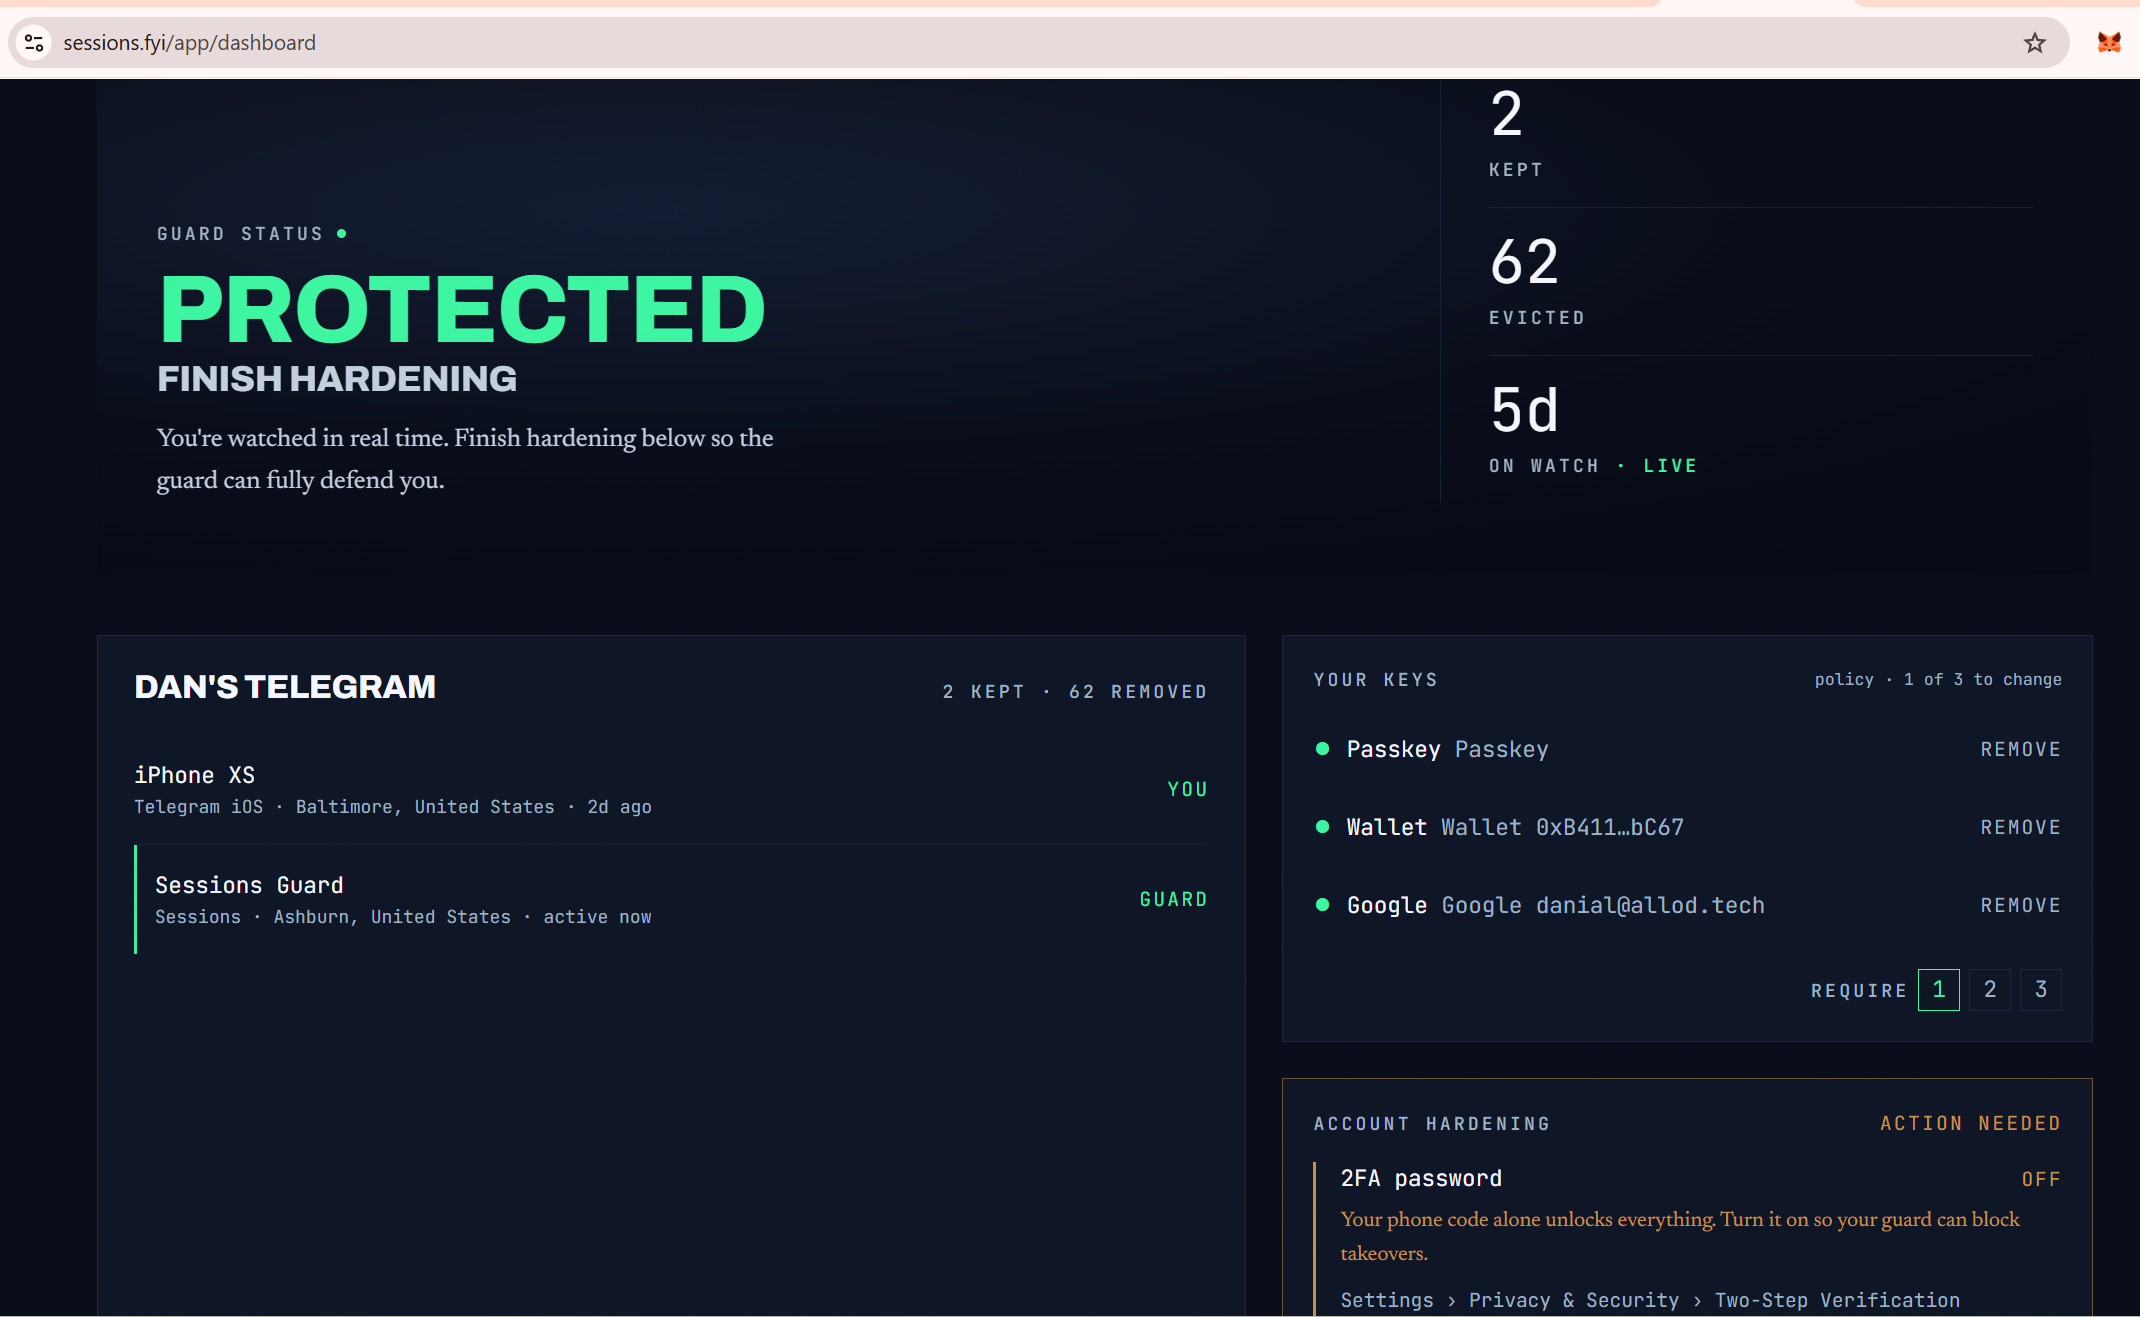Click the 62 EVICTED statistic
Screen dimensions: 2140x1317
coord(1537,281)
